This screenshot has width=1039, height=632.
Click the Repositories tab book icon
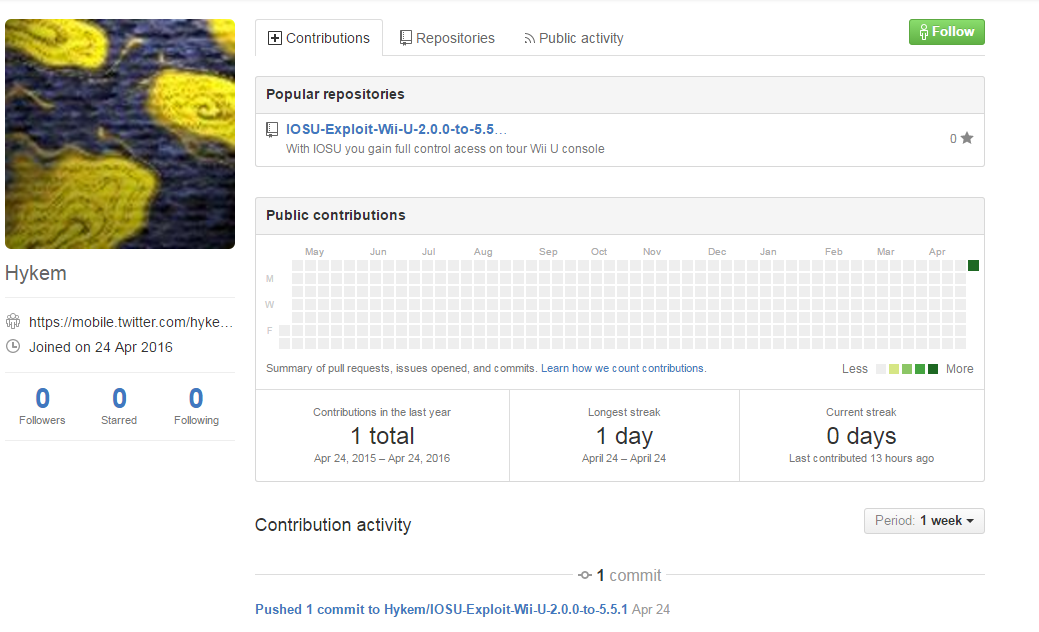point(406,38)
